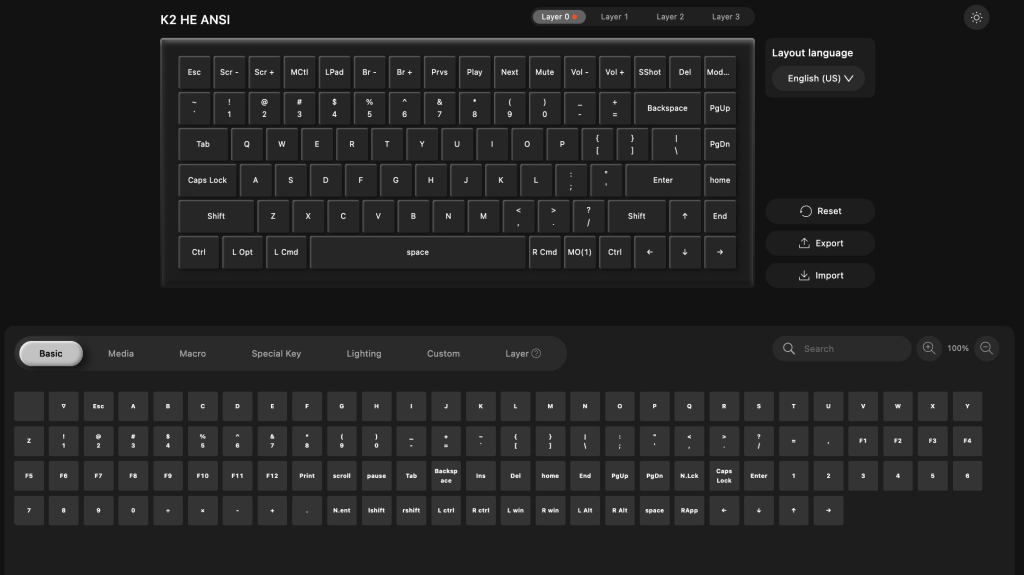
Task: Open the Lighting tab
Action: pyautogui.click(x=363, y=354)
